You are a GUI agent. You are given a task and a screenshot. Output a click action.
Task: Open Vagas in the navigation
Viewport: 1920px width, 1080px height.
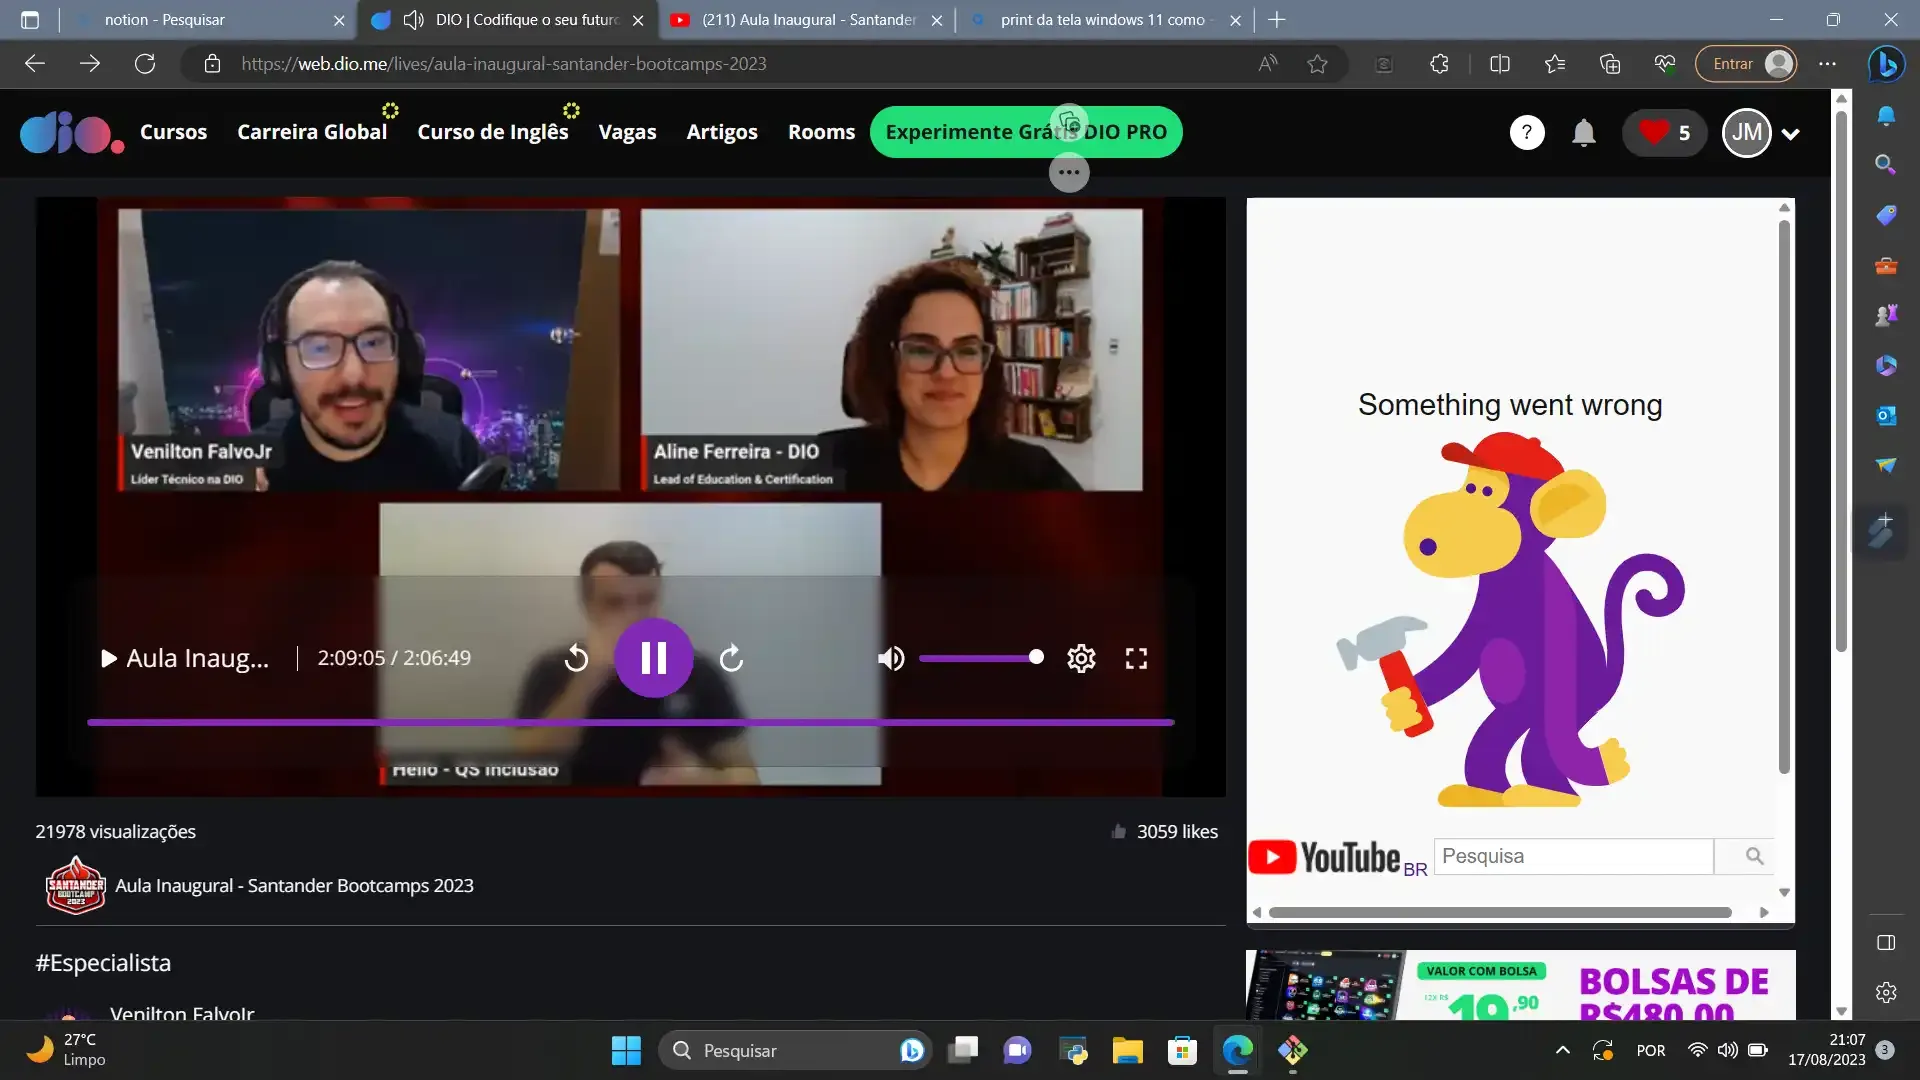[x=627, y=132]
